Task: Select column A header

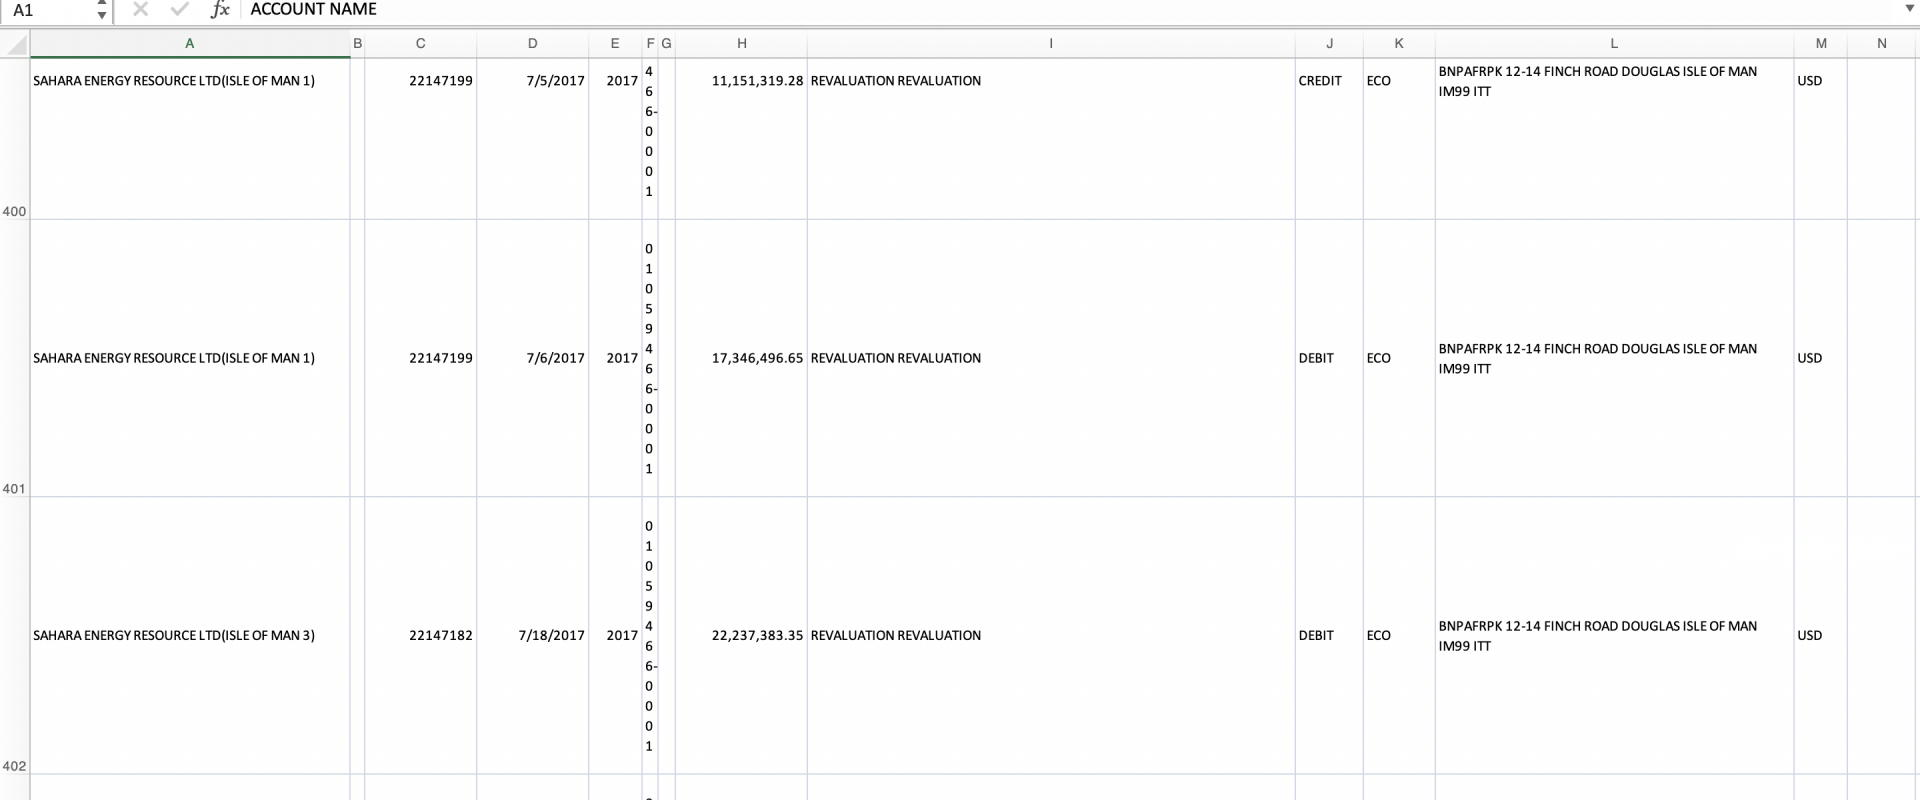Action: 190,44
